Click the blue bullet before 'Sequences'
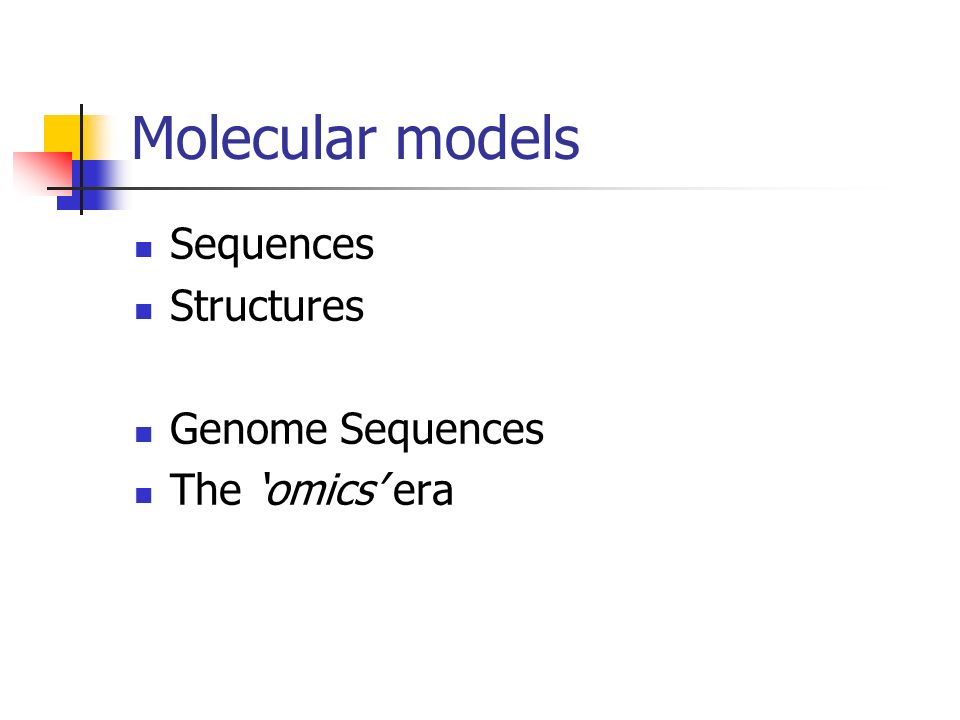Screen dimensions: 960x720 [x=144, y=249]
